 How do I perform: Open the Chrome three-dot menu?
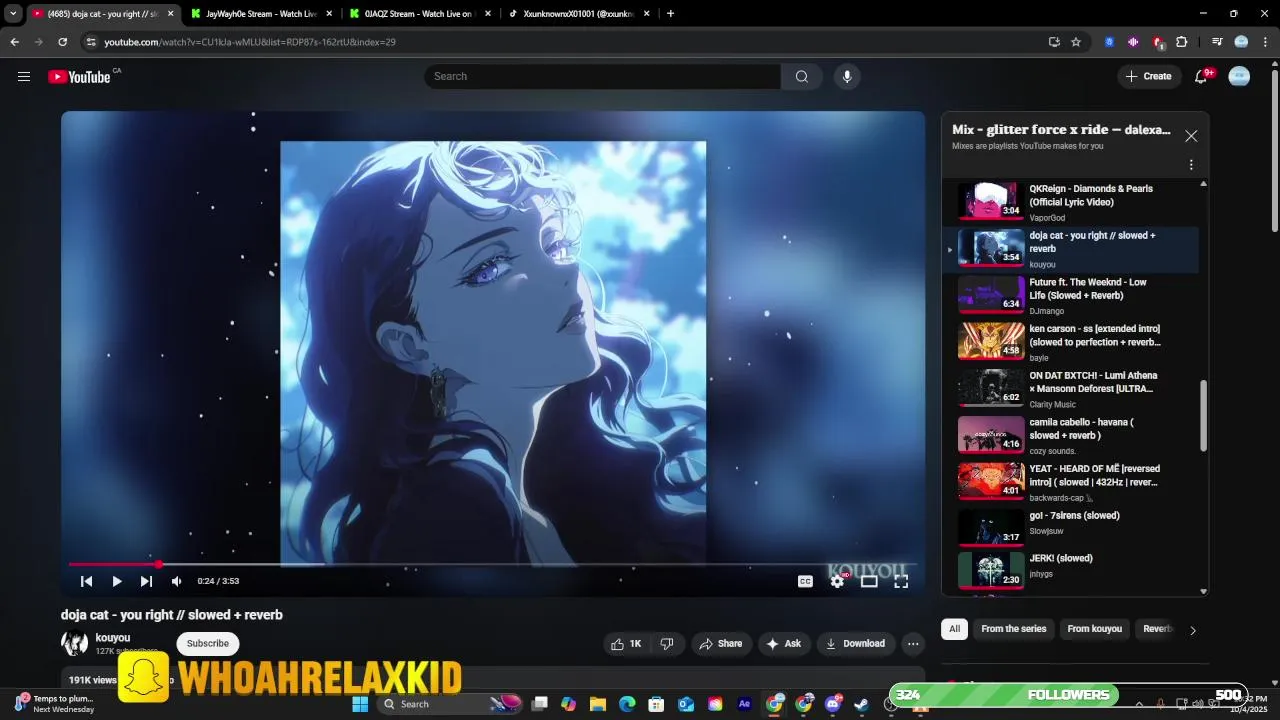tap(1264, 42)
